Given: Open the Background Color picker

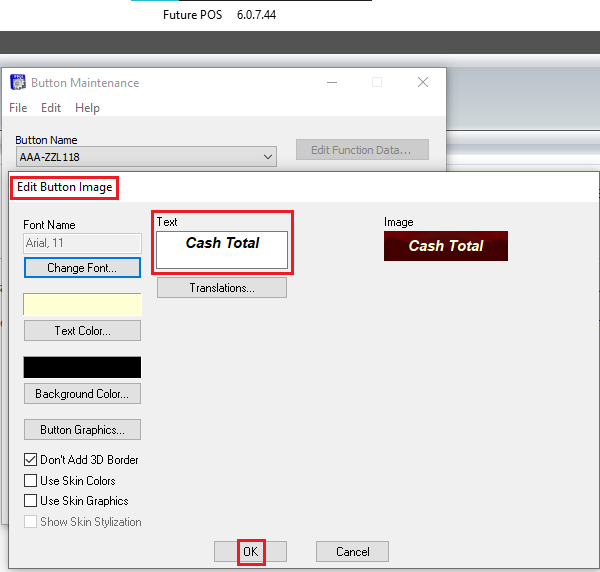Looking at the screenshot, I should click(x=82, y=394).
